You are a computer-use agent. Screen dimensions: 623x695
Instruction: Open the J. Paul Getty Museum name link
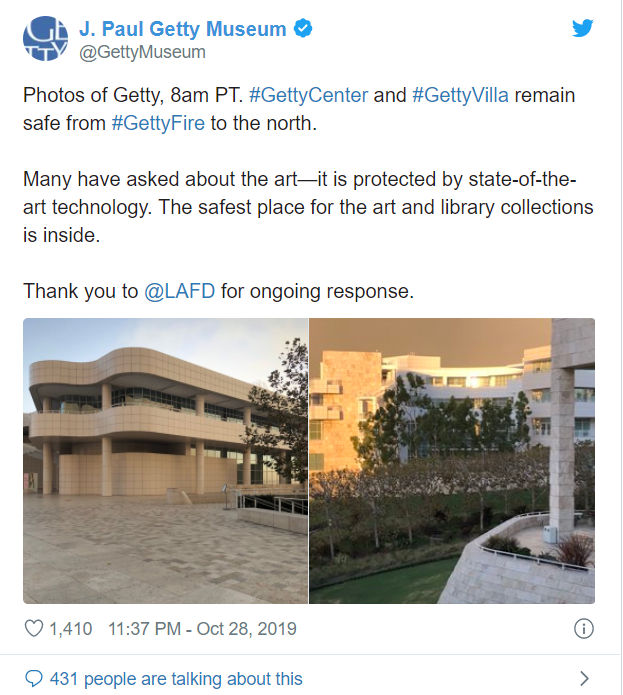click(x=182, y=28)
